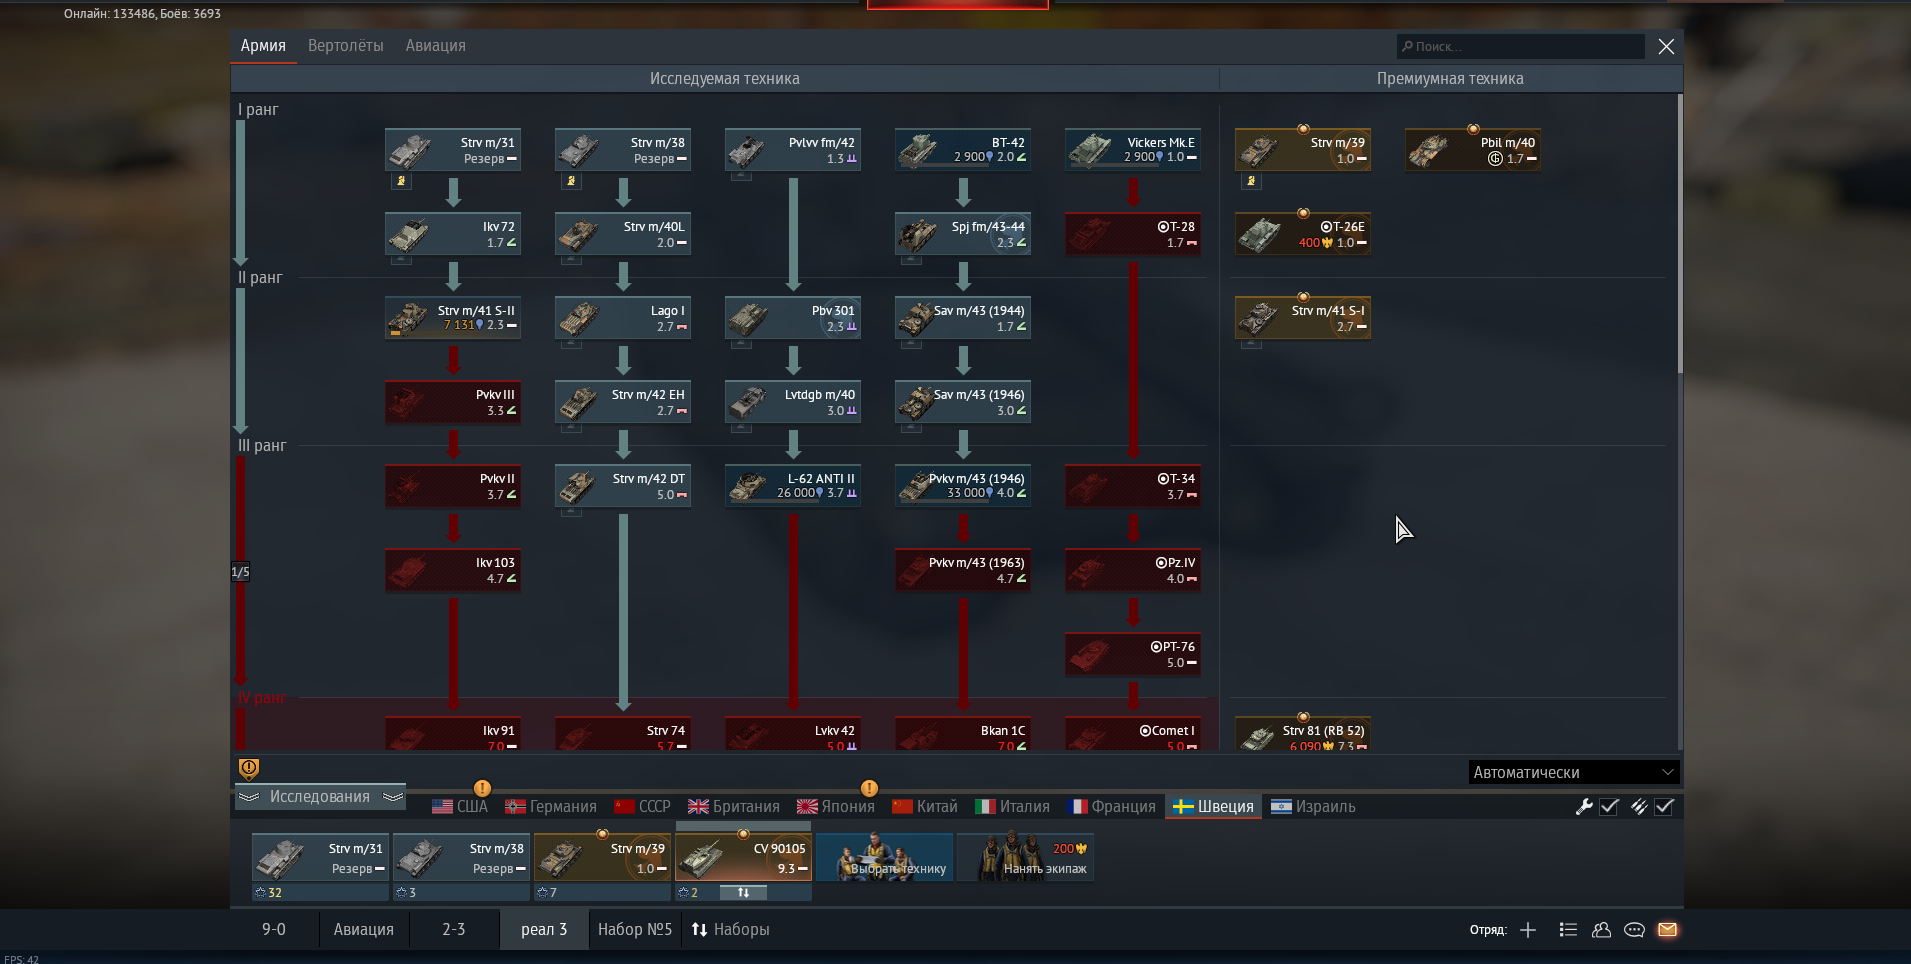Choose the Британия nation tab
This screenshot has height=964, width=1911.
coord(734,807)
